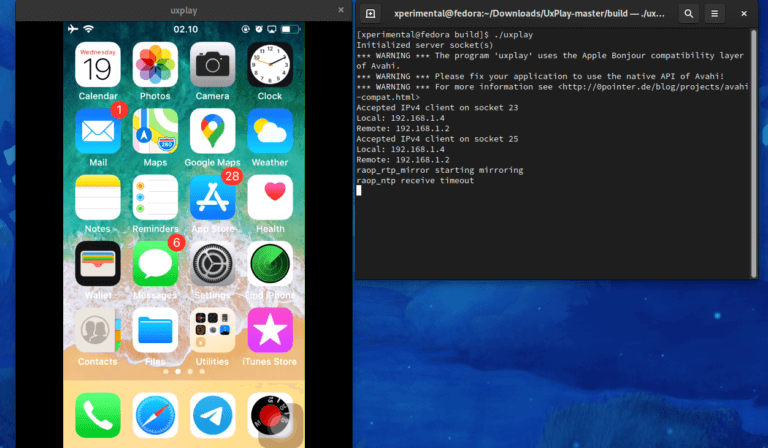Open the Mail app with unread badge
This screenshot has height=448, width=768.
click(98, 131)
